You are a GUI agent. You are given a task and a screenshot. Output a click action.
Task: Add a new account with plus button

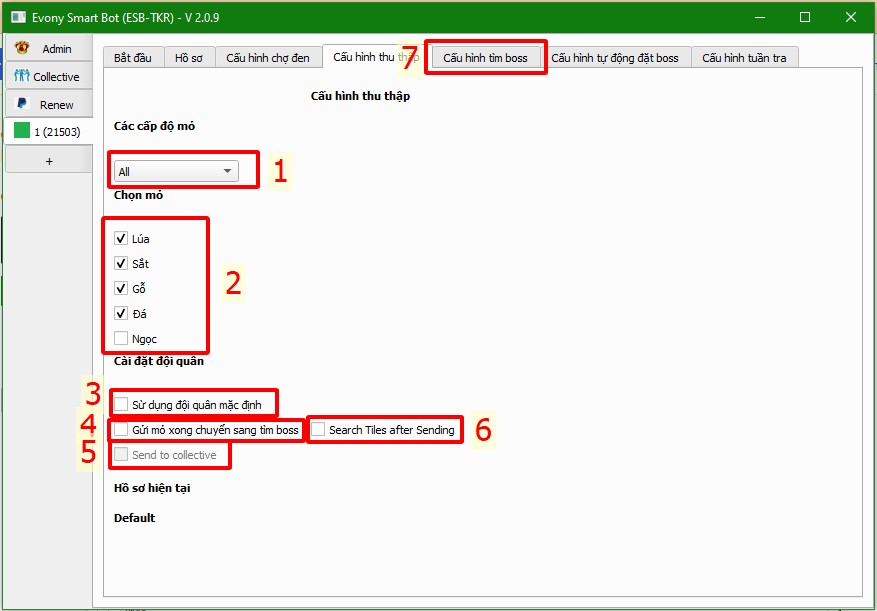48,160
